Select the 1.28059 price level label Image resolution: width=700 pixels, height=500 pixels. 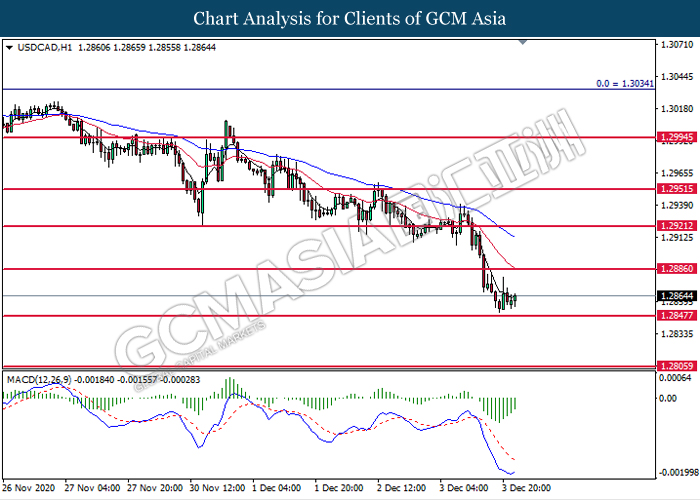[676, 366]
